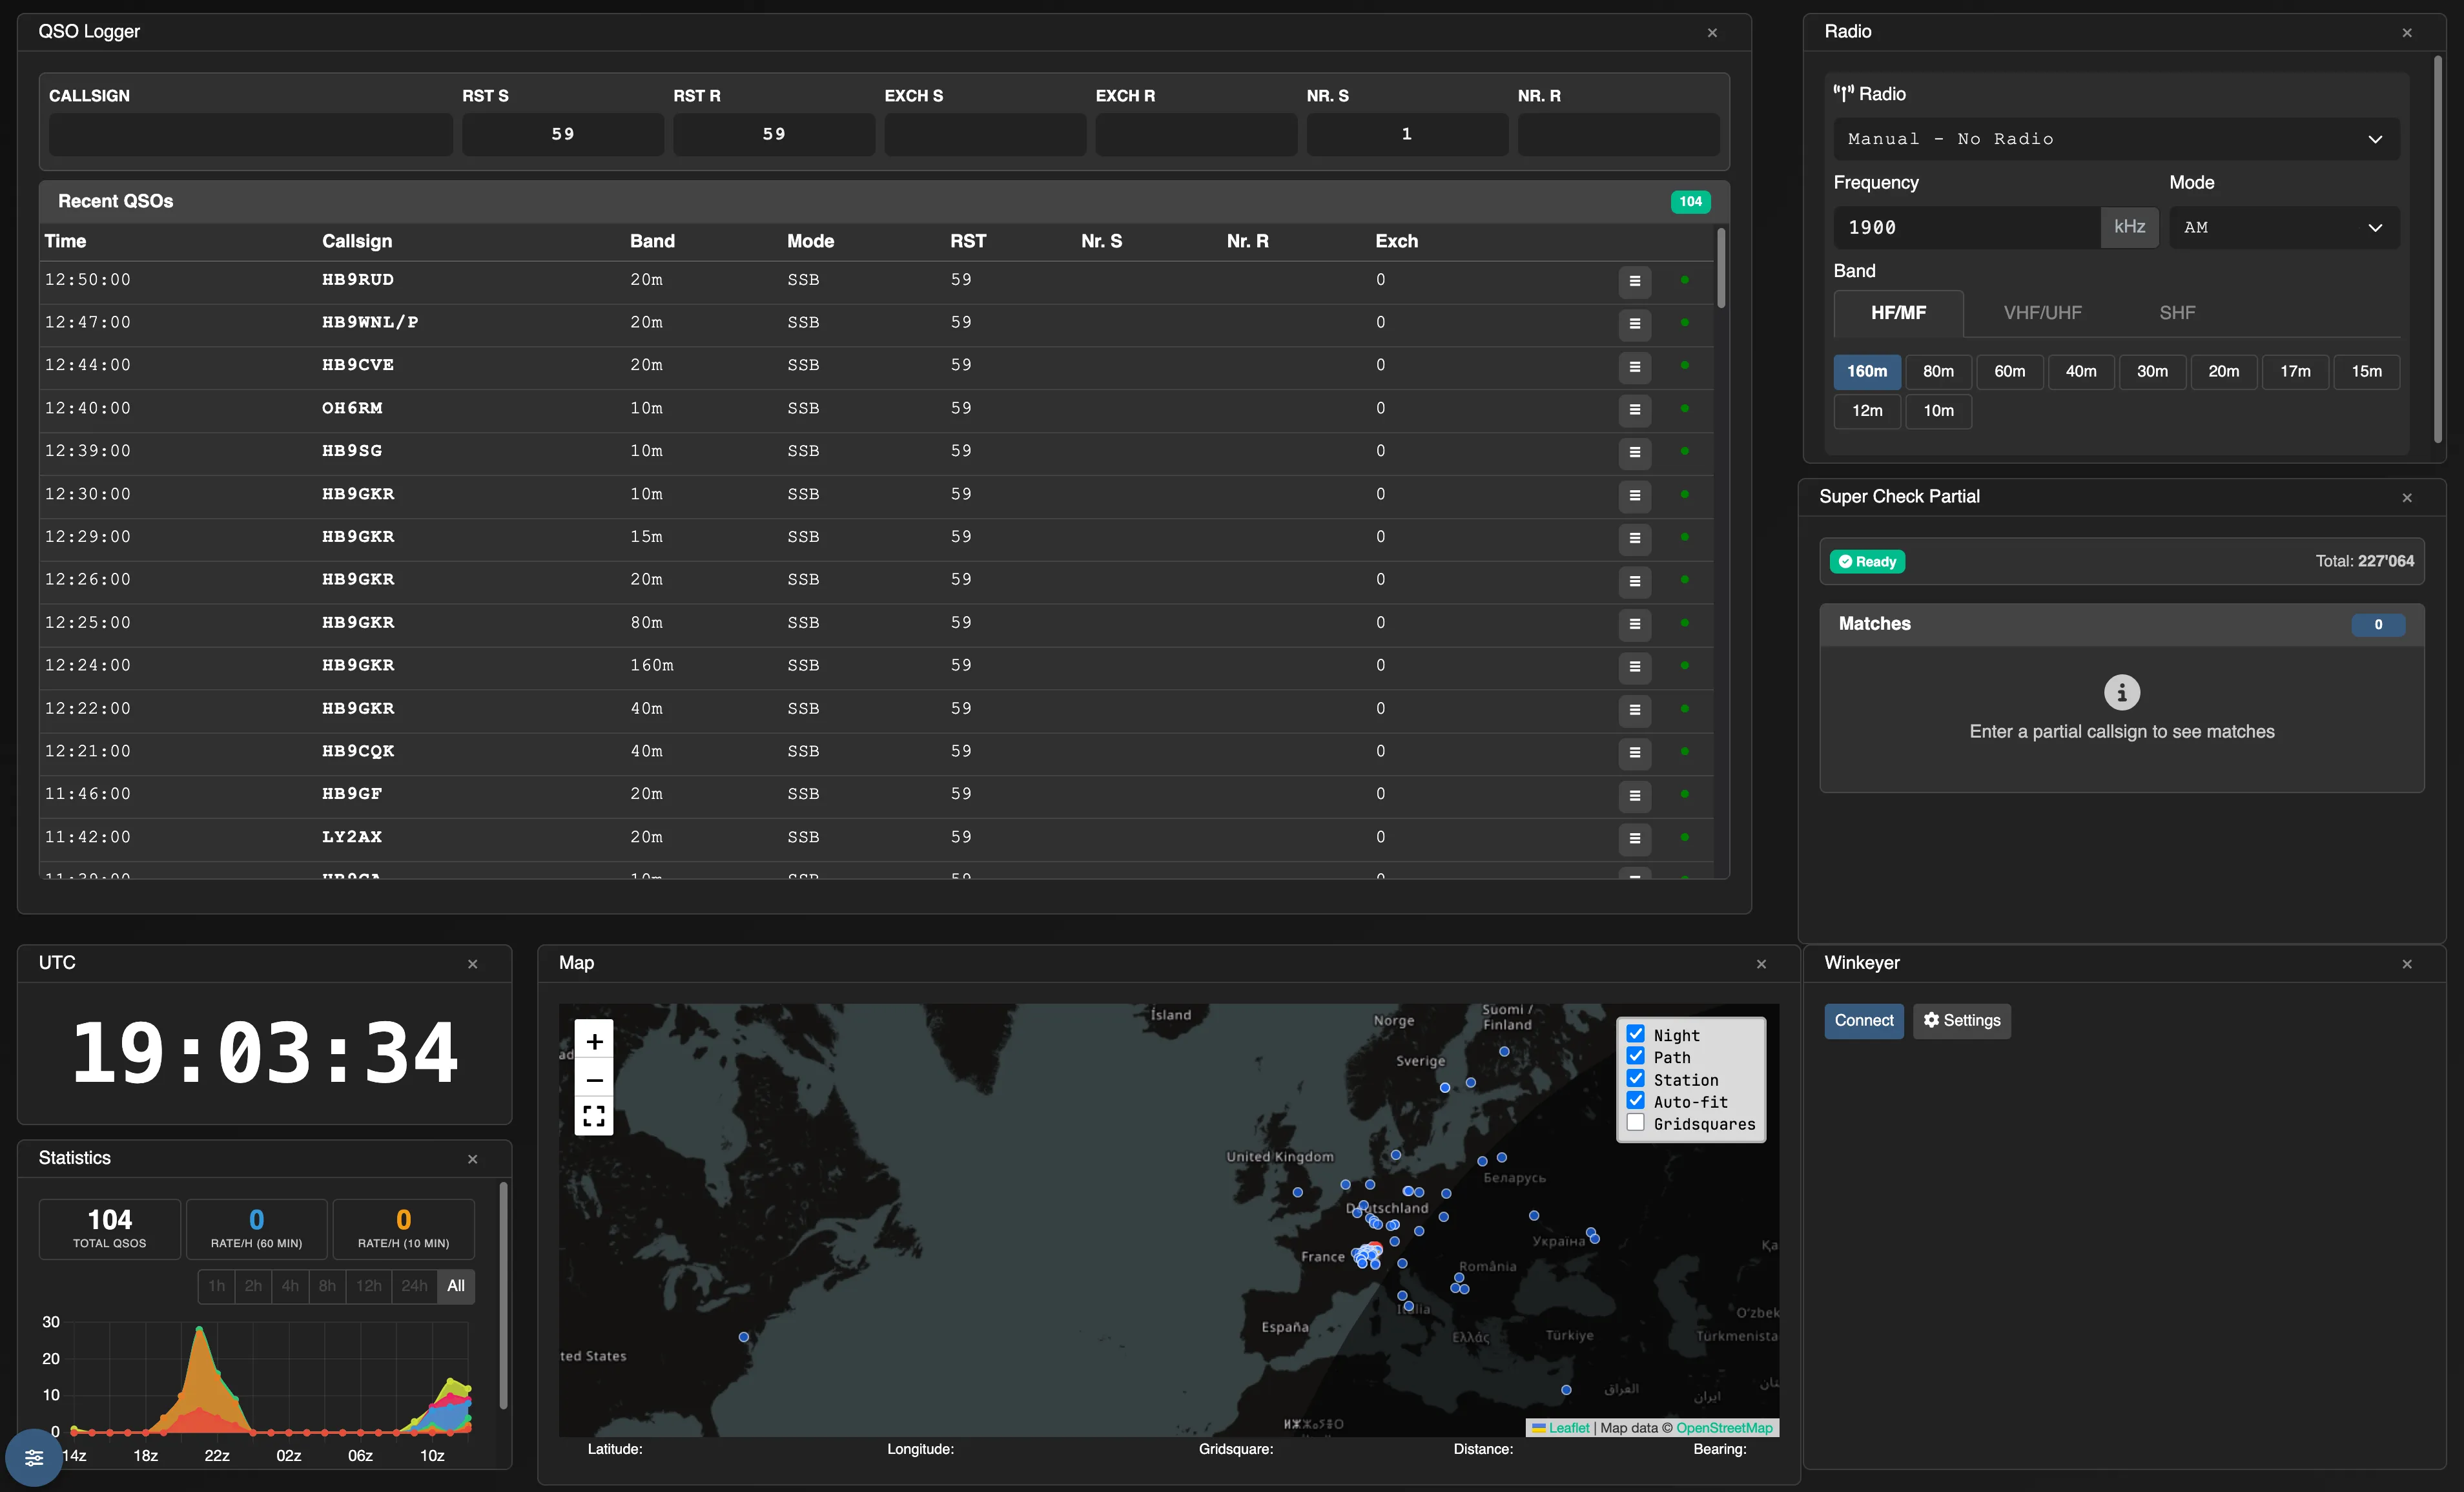This screenshot has width=2464, height=1492.
Task: Open row menu for LY2AX QSO
Action: tap(1634, 839)
